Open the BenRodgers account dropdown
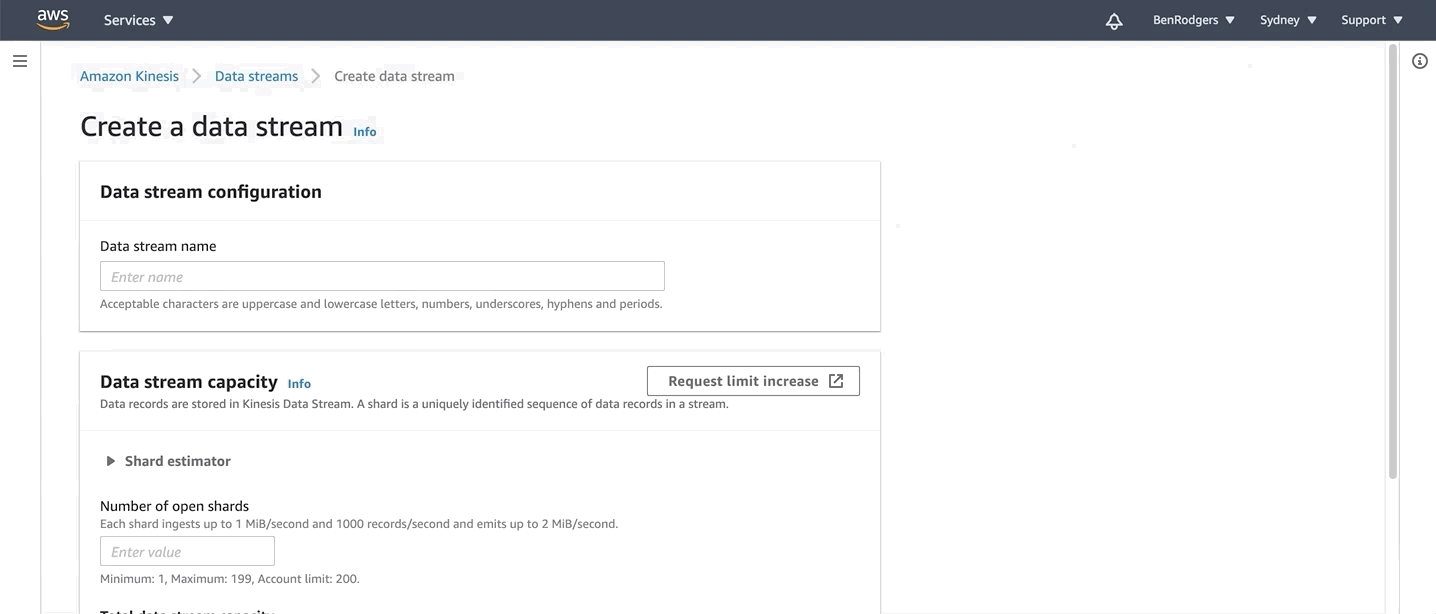 point(1194,20)
